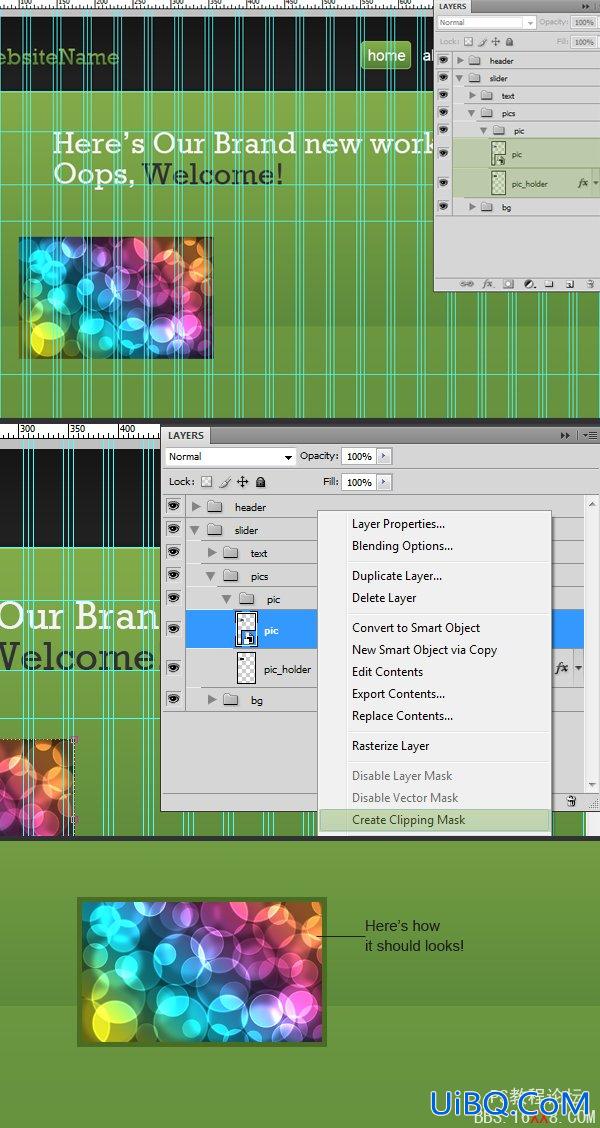The image size is (600, 1128).
Task: Choose Blending Options from context menu
Action: click(x=402, y=546)
